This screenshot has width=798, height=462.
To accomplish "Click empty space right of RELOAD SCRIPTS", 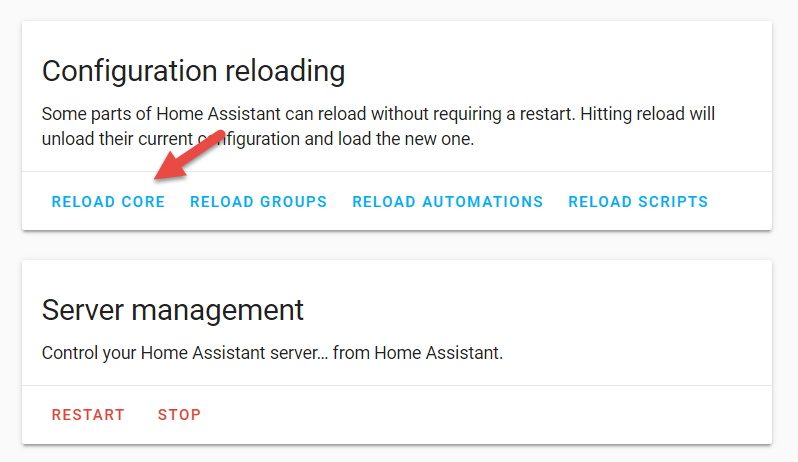I will point(740,202).
